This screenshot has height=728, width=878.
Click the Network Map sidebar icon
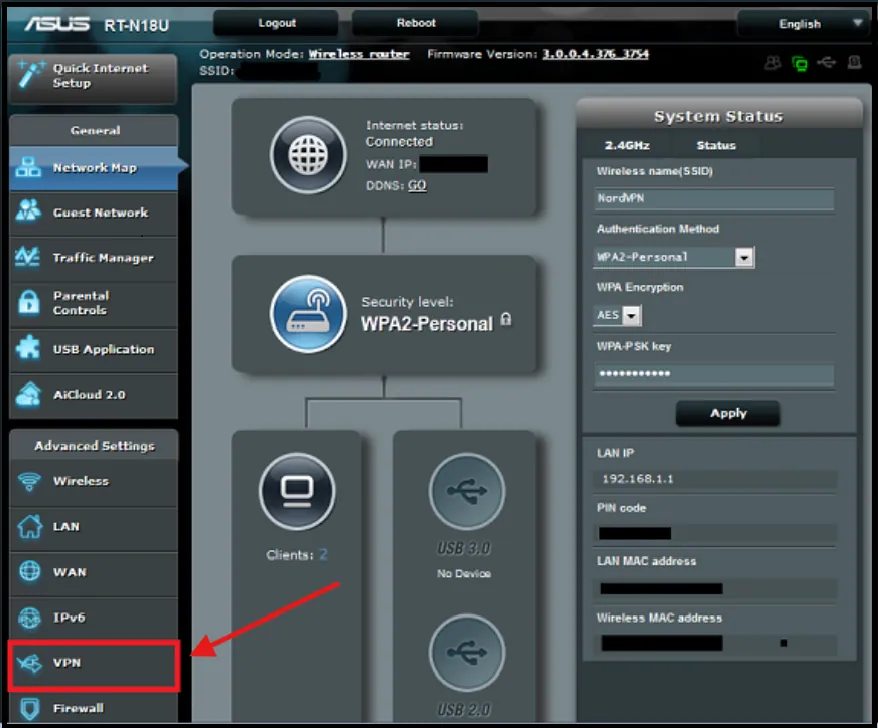click(x=28, y=167)
